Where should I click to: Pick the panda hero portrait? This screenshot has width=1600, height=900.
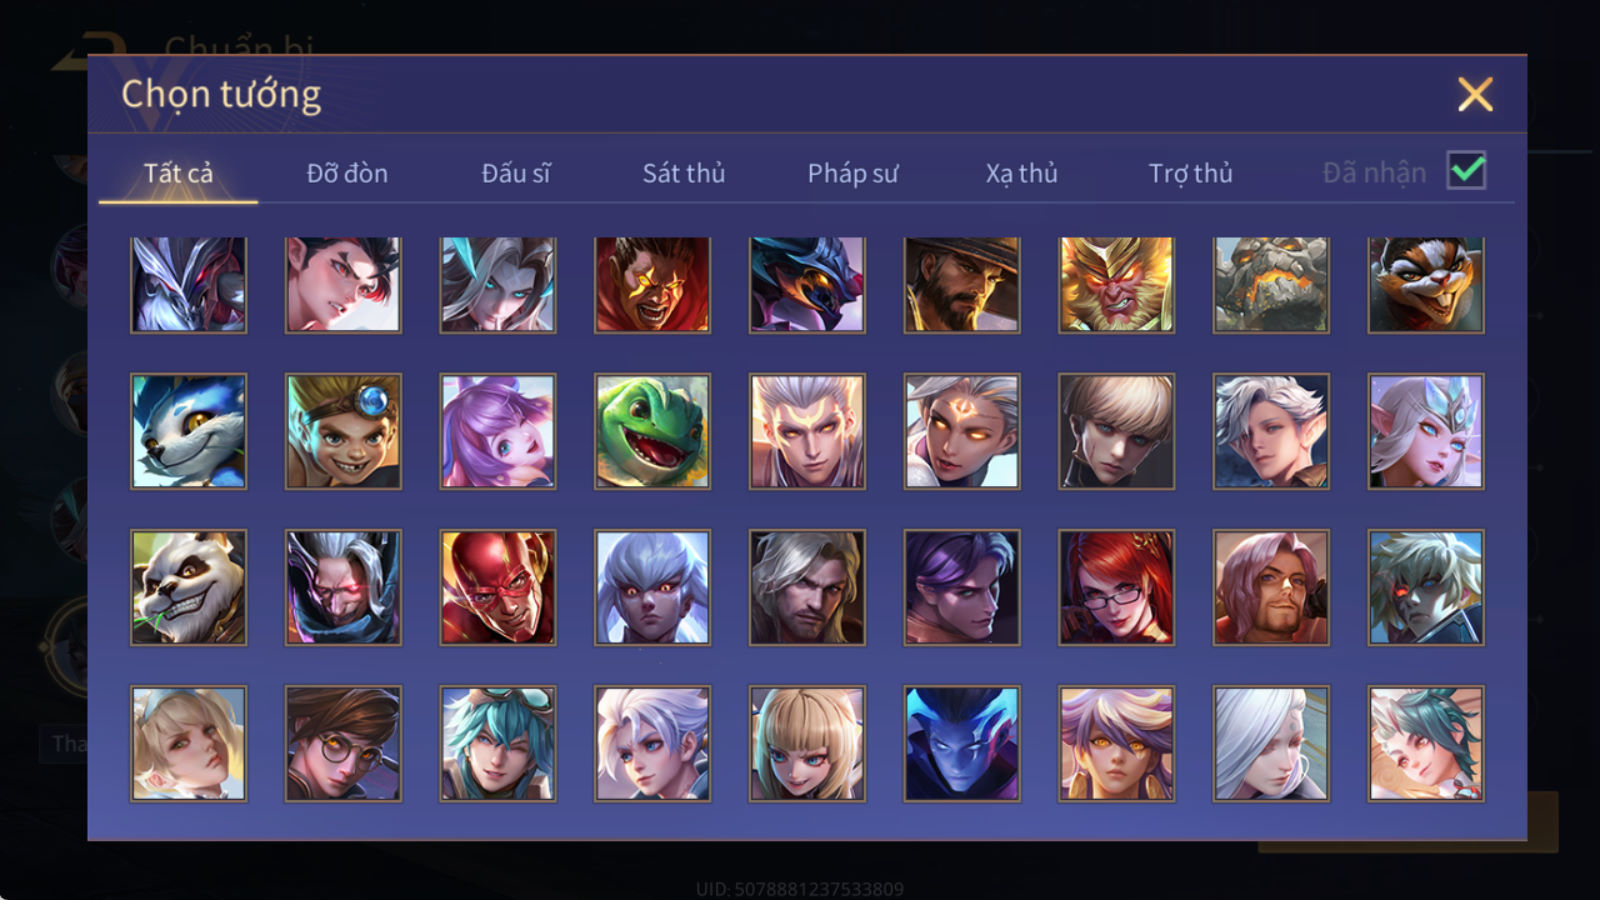pyautogui.click(x=188, y=587)
